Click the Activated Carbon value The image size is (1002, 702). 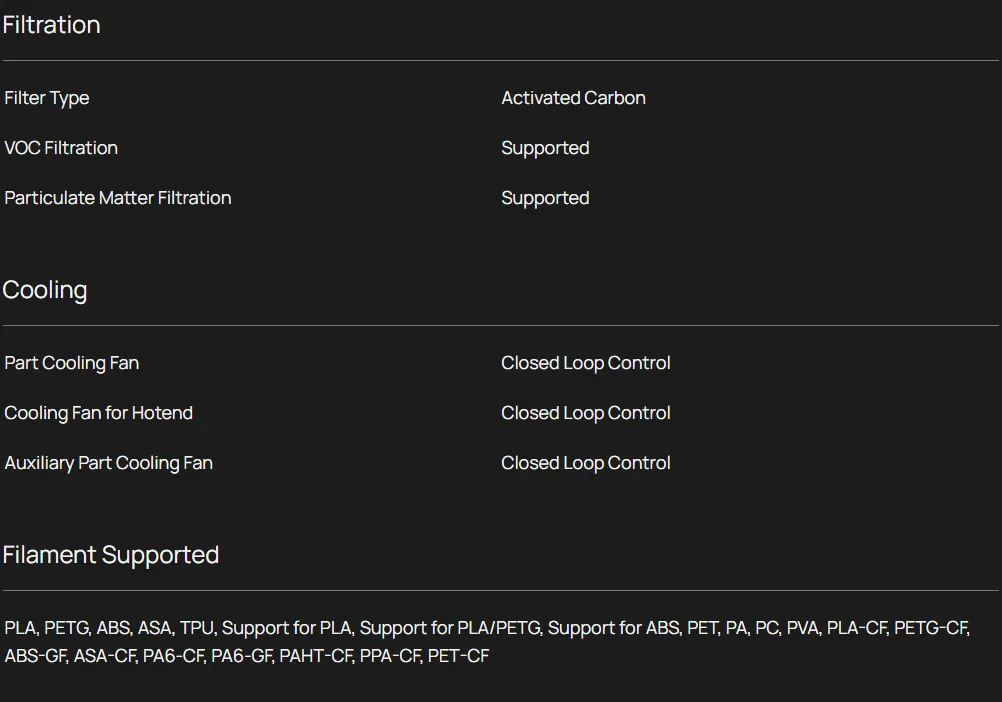pos(573,98)
